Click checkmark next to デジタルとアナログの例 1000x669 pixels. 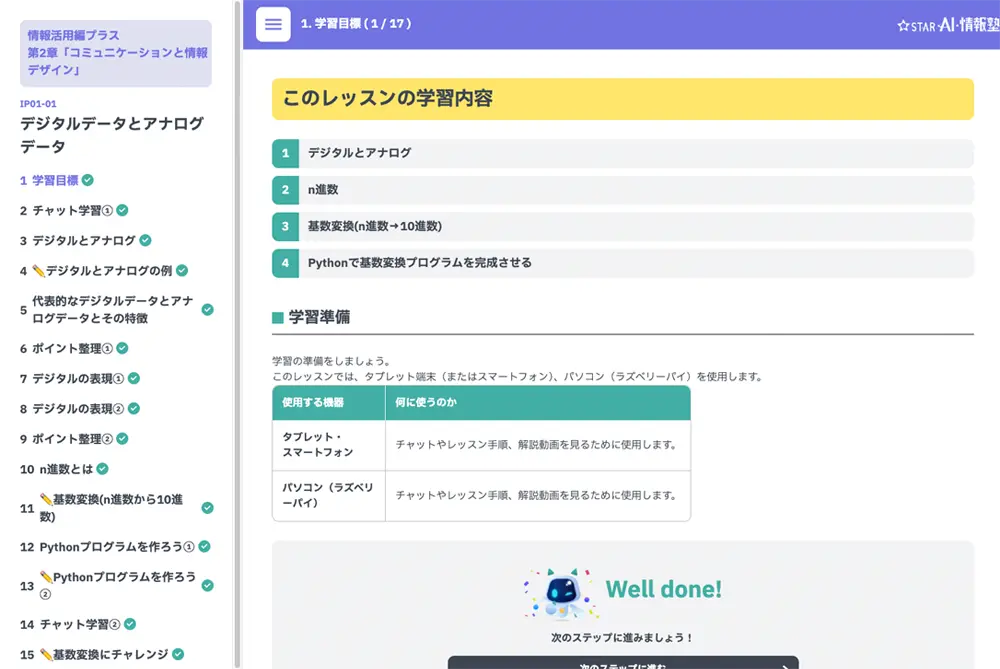pyautogui.click(x=182, y=270)
